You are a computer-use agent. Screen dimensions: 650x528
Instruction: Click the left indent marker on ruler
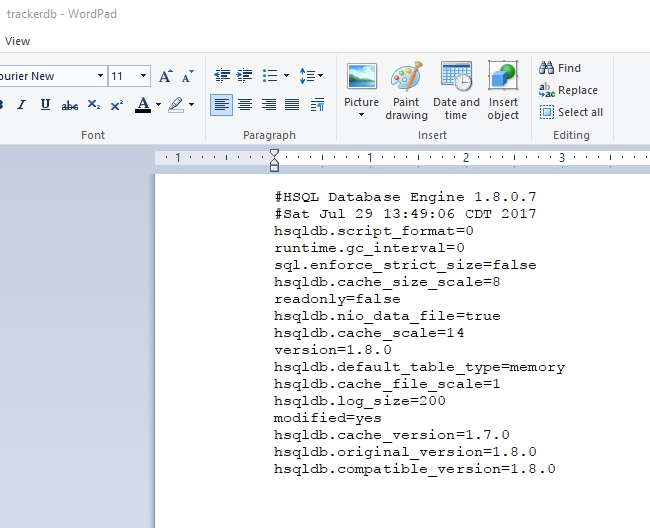pyautogui.click(x=274, y=167)
